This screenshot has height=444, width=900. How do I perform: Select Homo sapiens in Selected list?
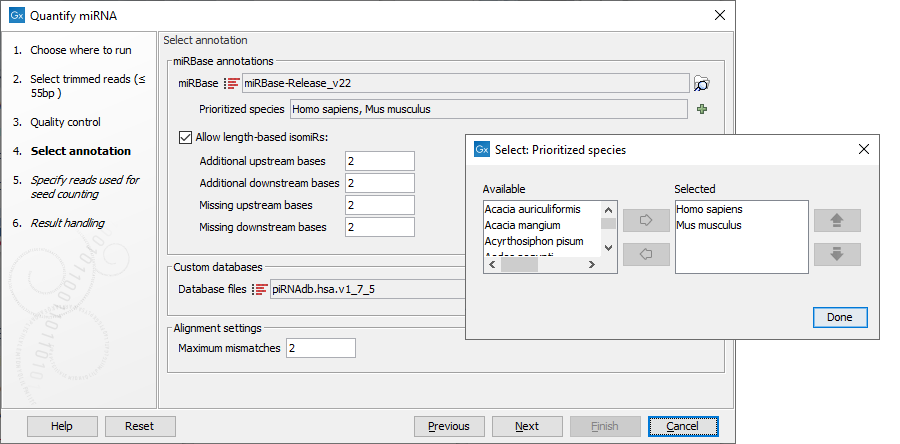(x=709, y=209)
